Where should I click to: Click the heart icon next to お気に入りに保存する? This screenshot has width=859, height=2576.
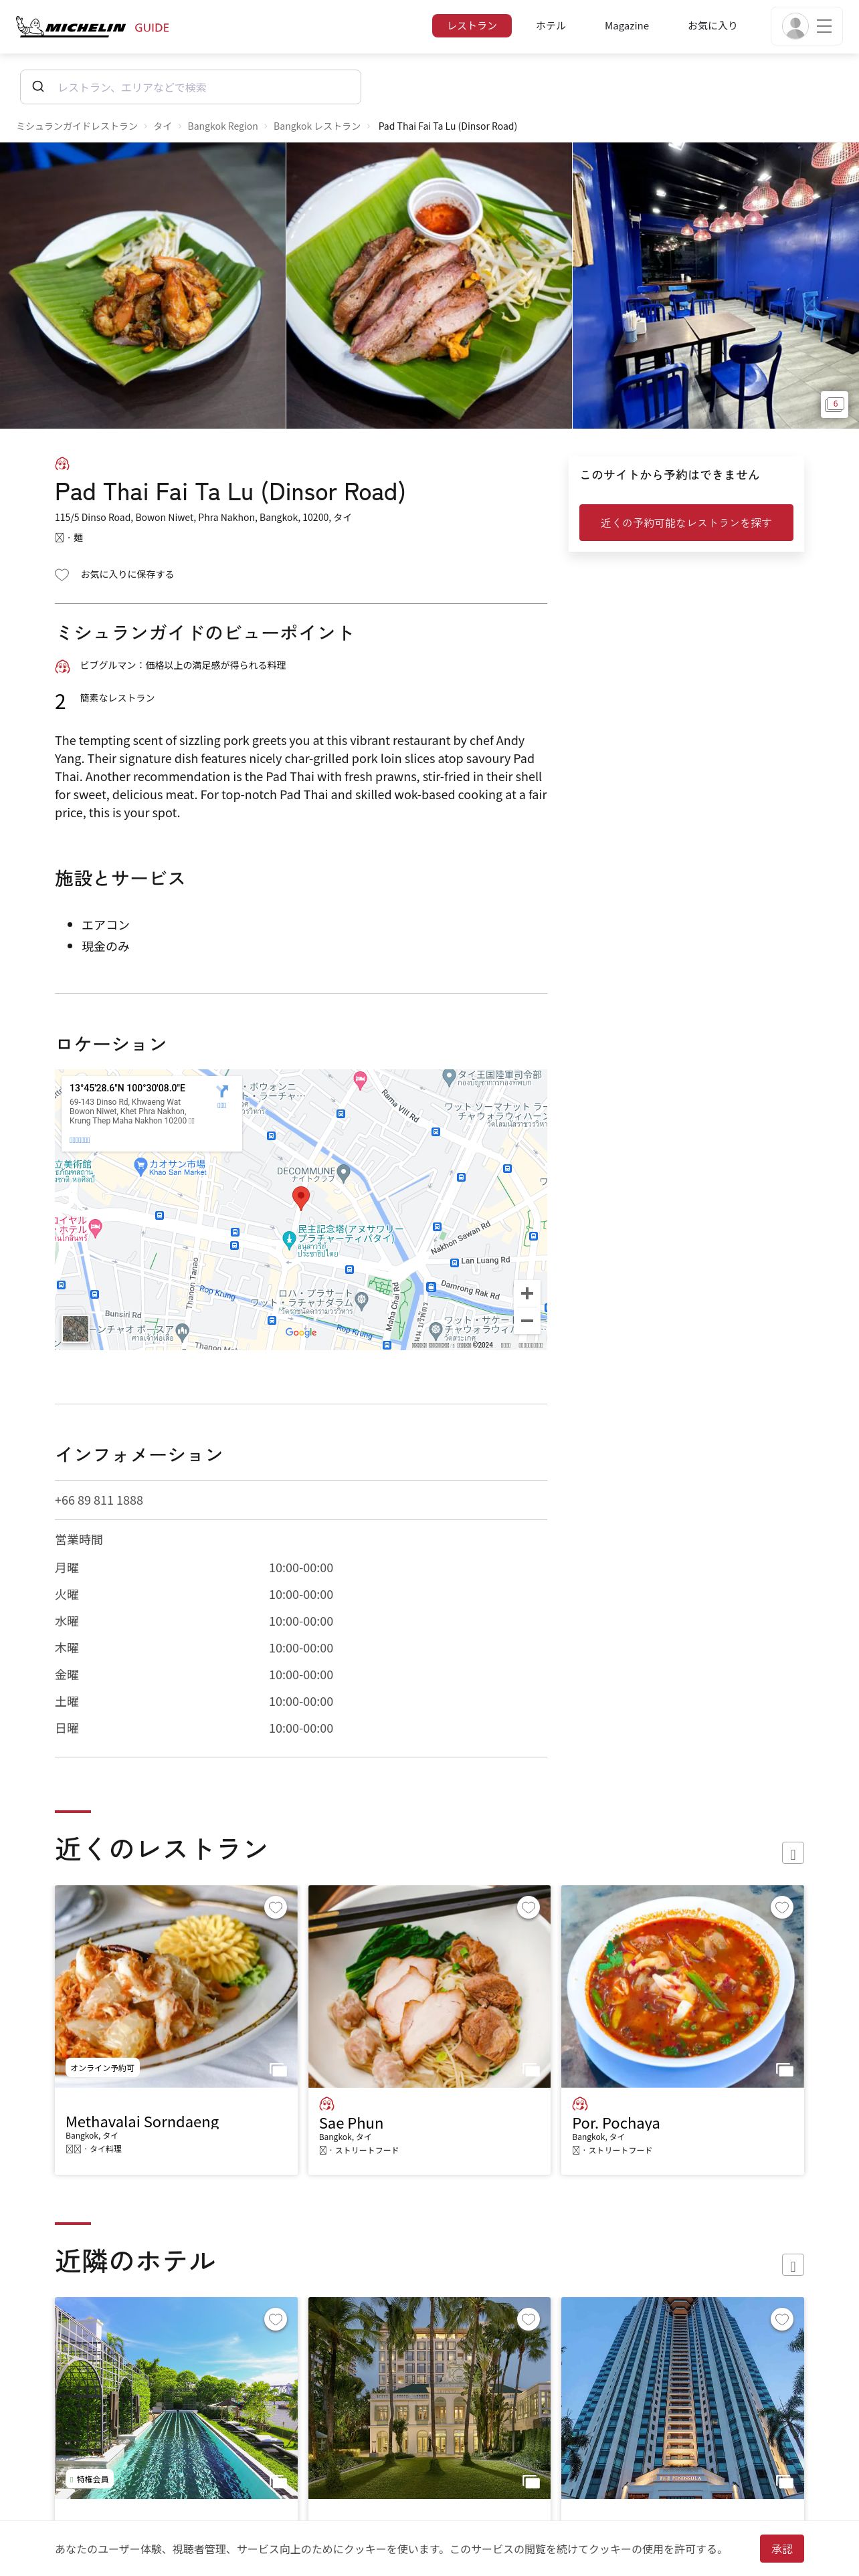[62, 574]
